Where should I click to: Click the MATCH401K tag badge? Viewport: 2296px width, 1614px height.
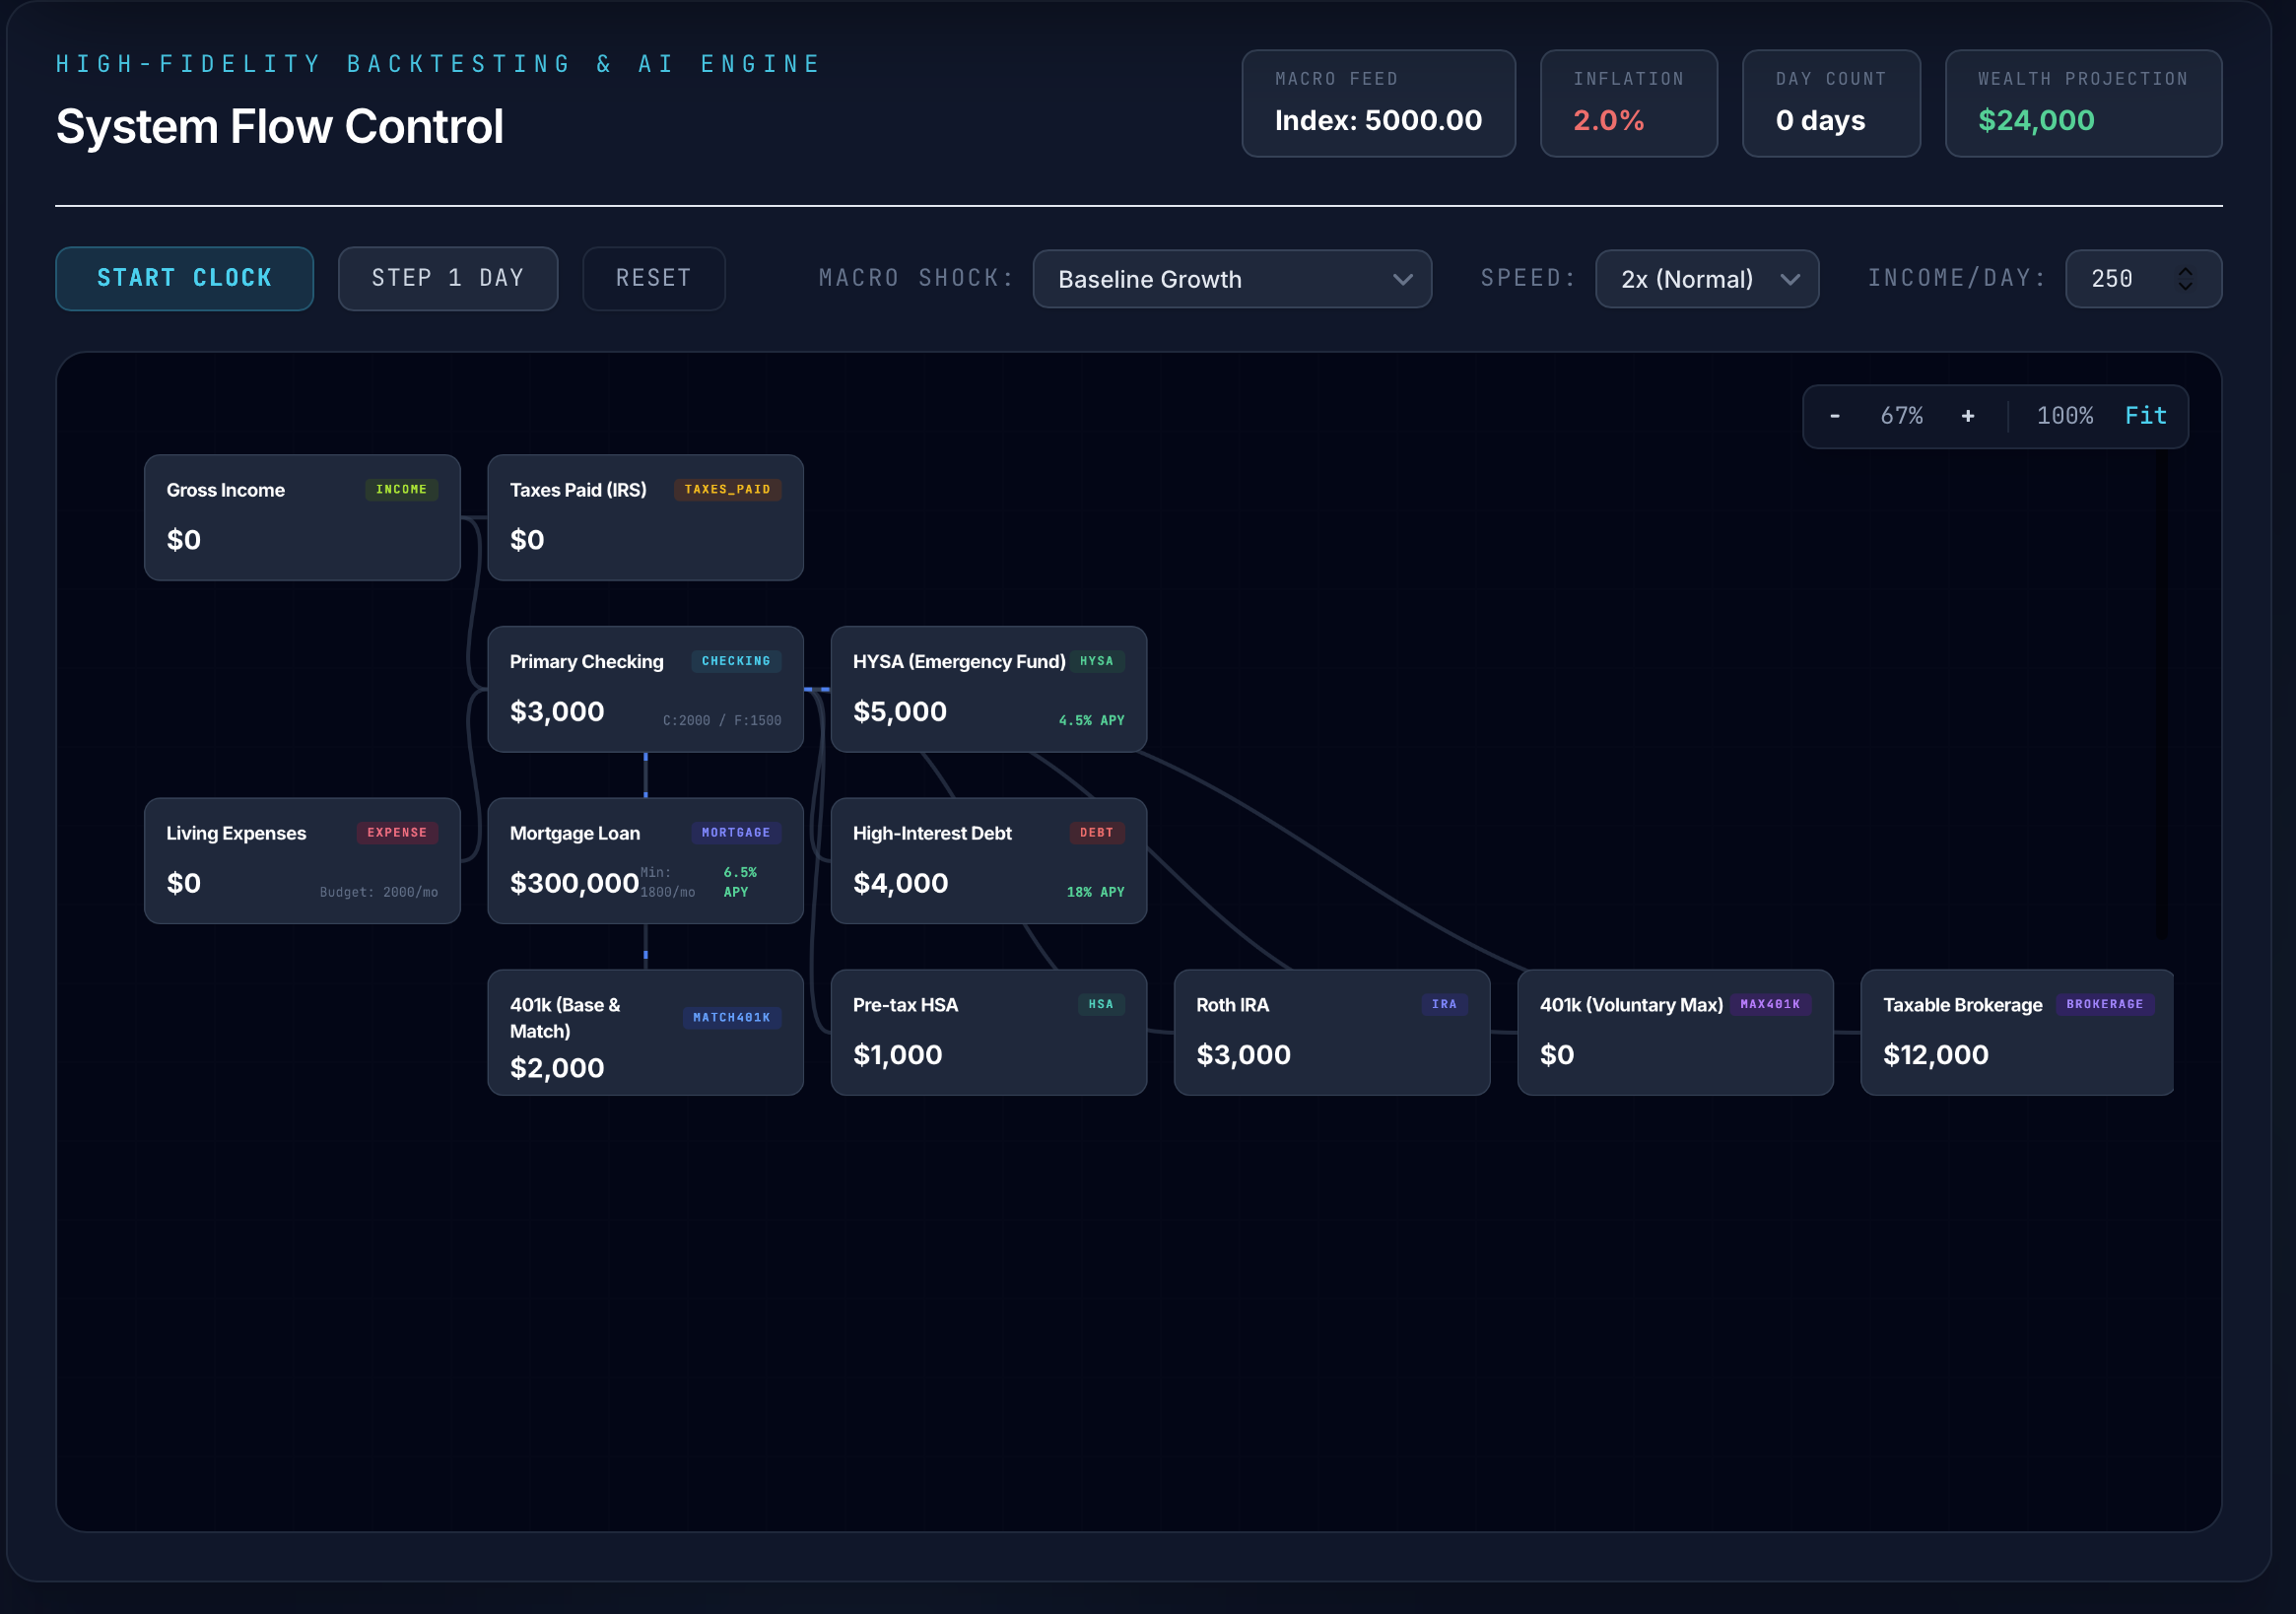(732, 1018)
